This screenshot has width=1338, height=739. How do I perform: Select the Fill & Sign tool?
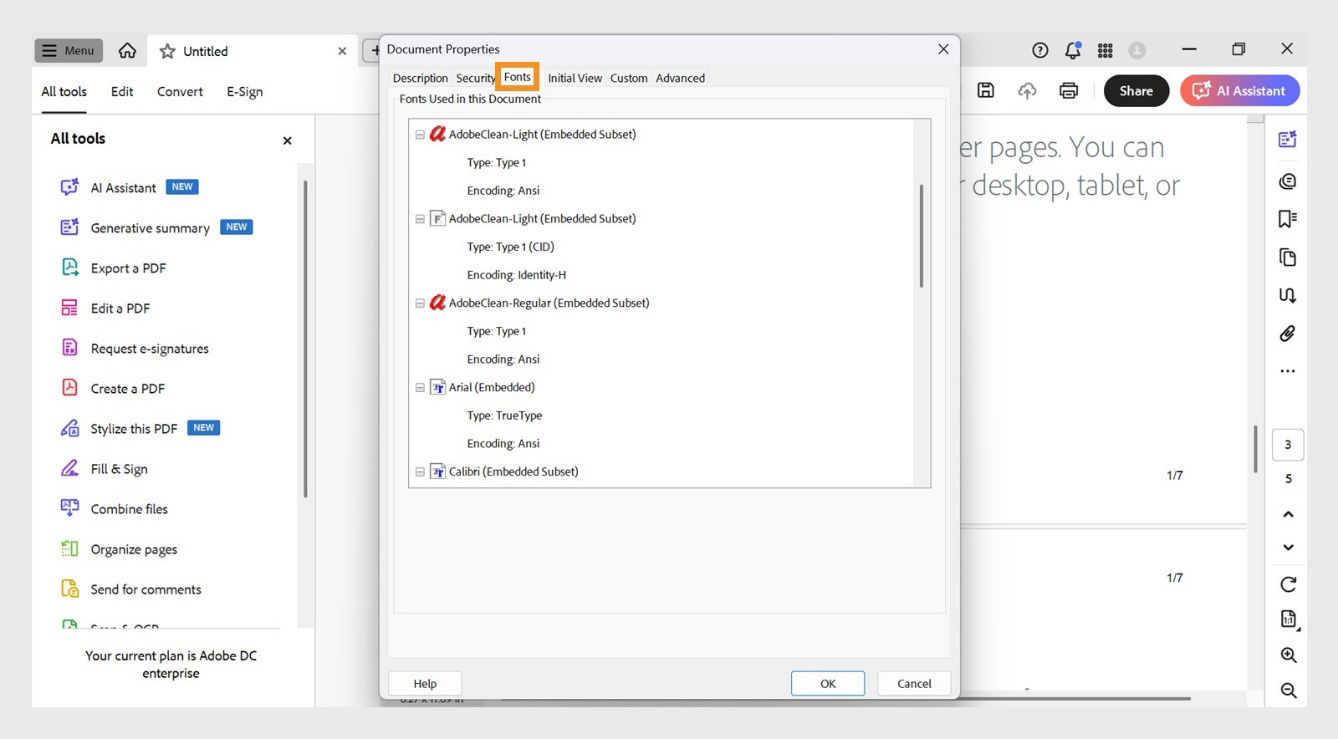119,468
